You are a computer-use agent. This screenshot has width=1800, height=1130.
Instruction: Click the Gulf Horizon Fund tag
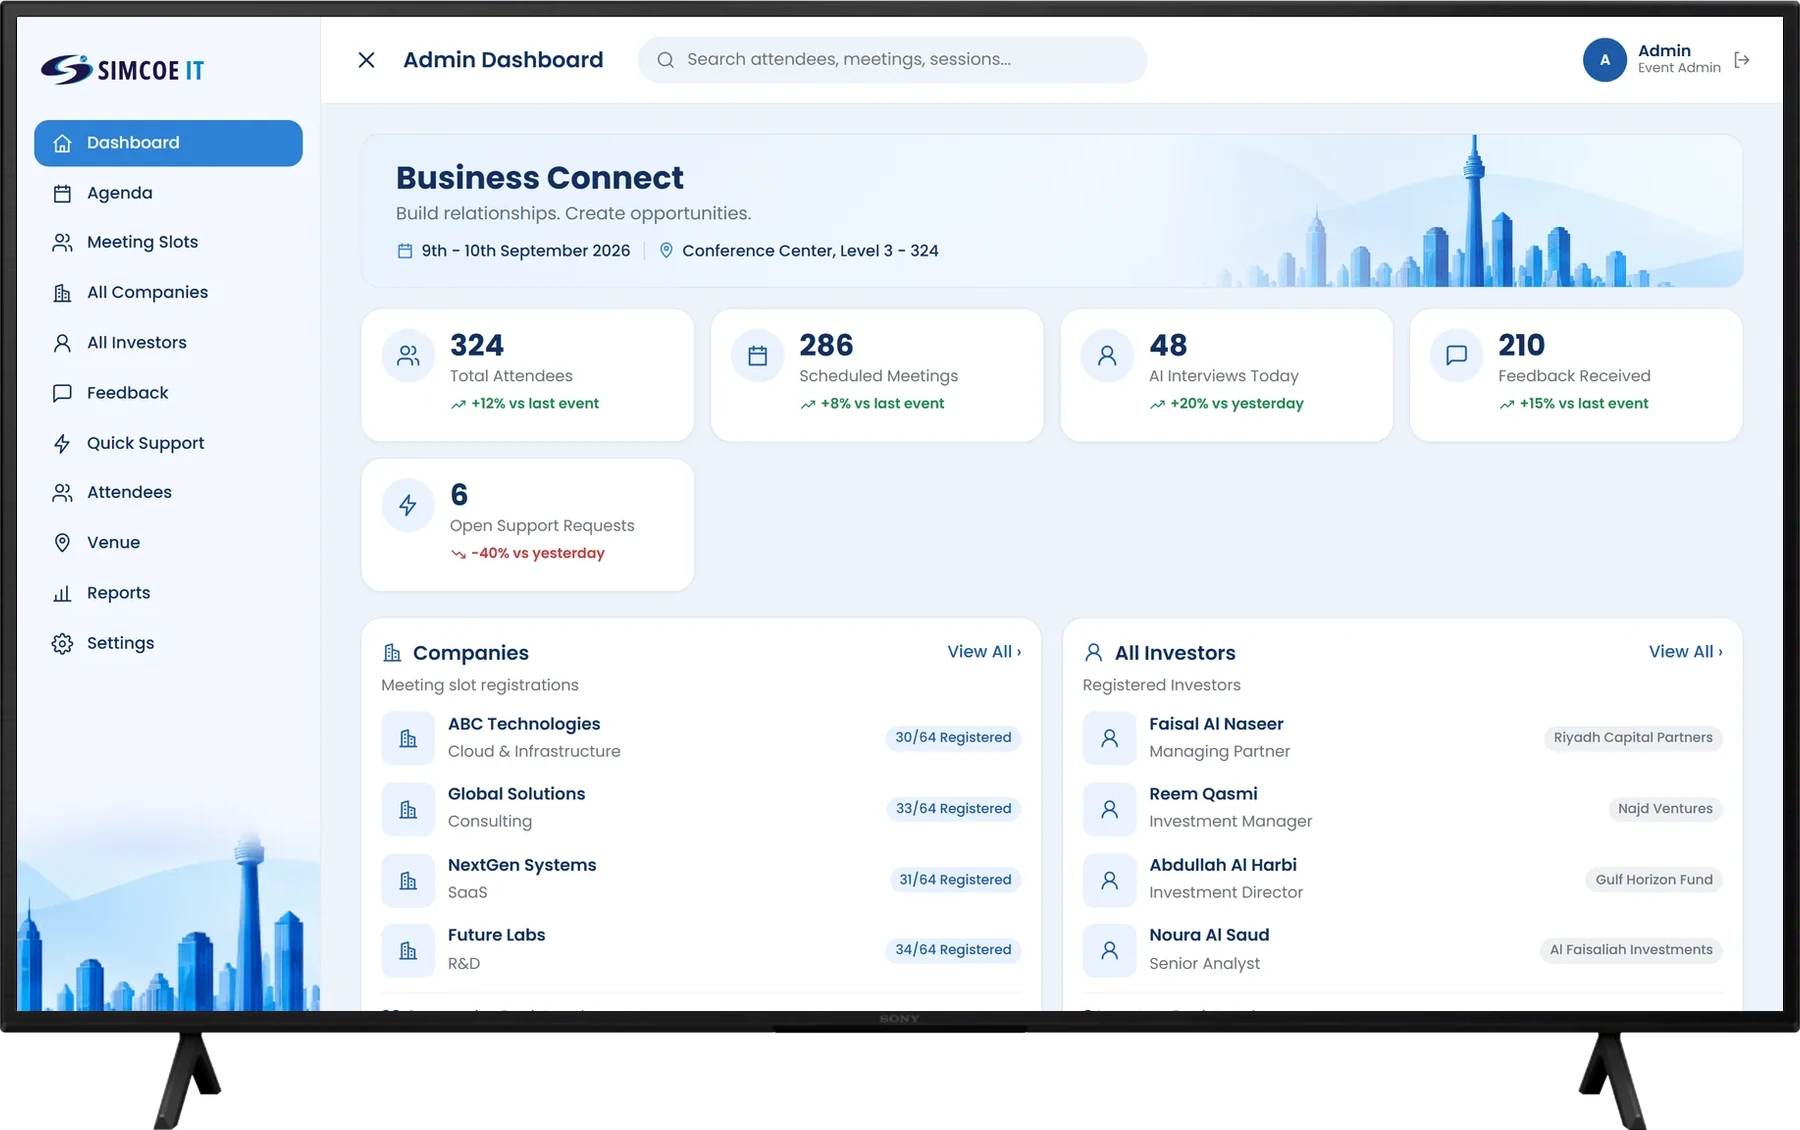tap(1654, 880)
